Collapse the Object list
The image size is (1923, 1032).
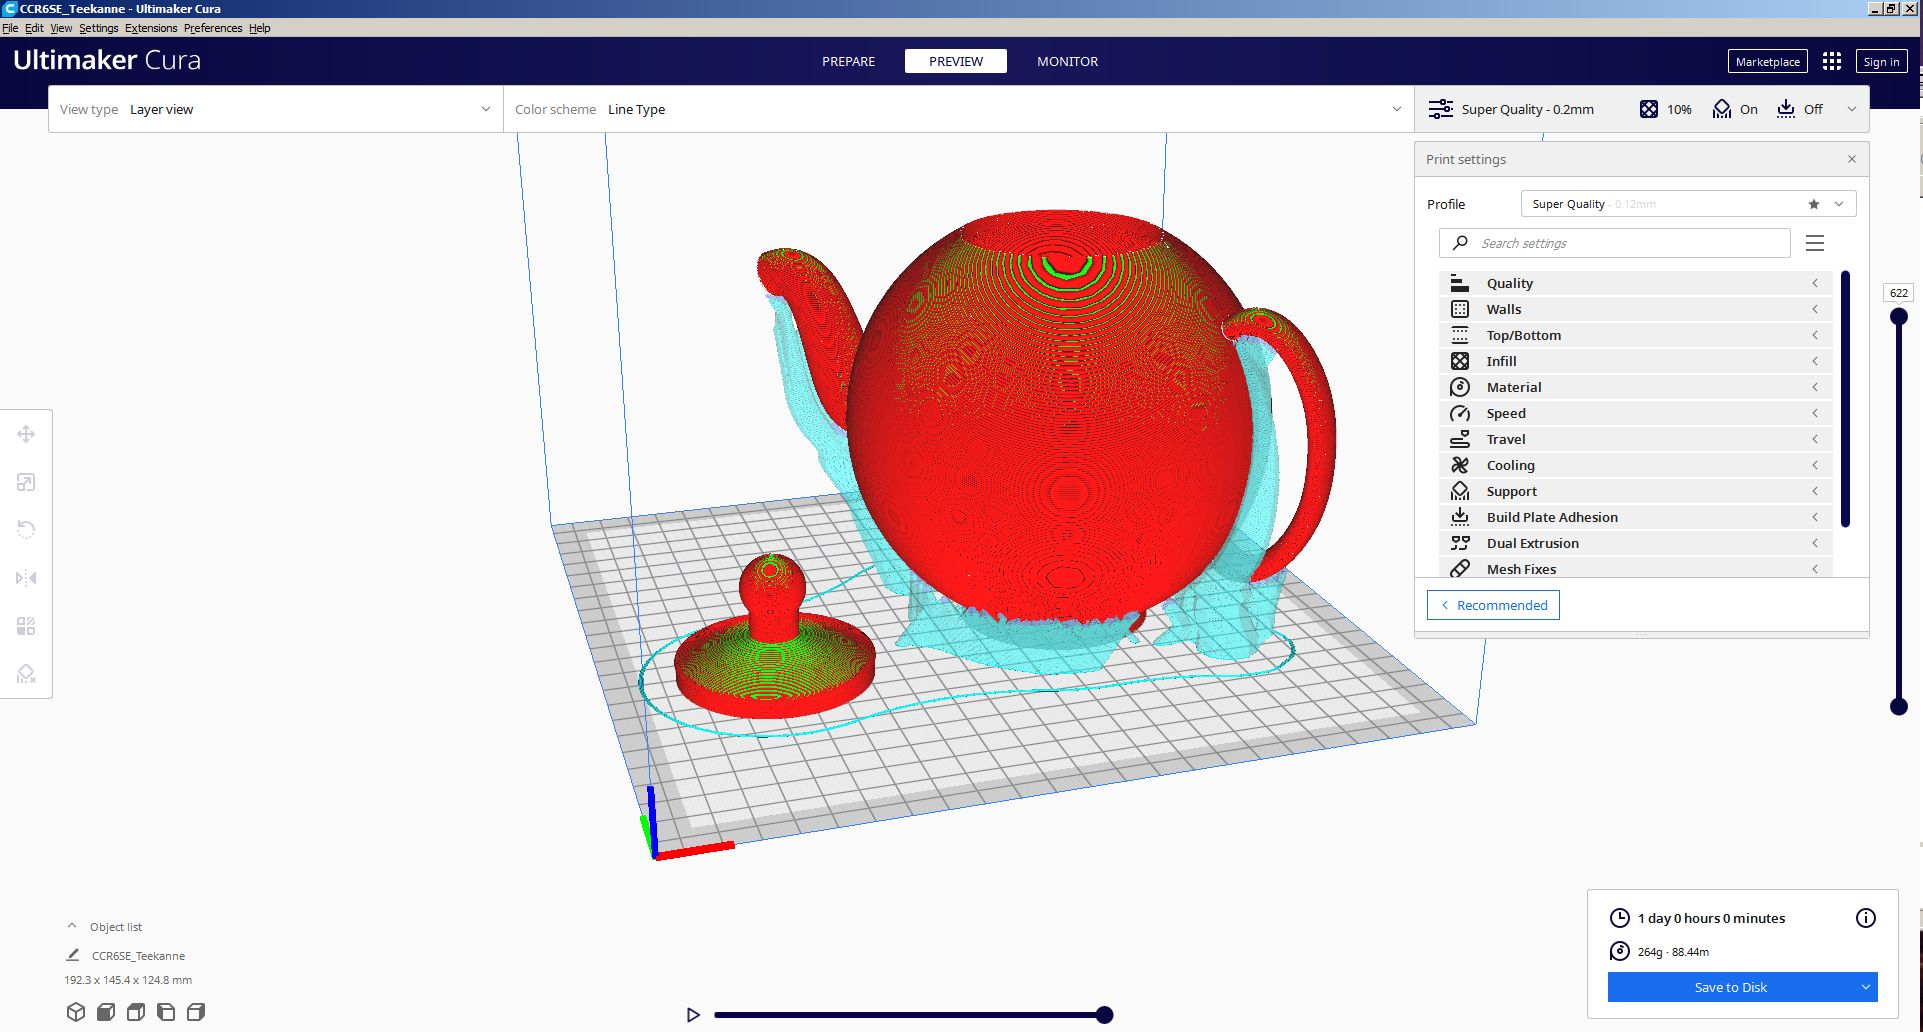(72, 926)
